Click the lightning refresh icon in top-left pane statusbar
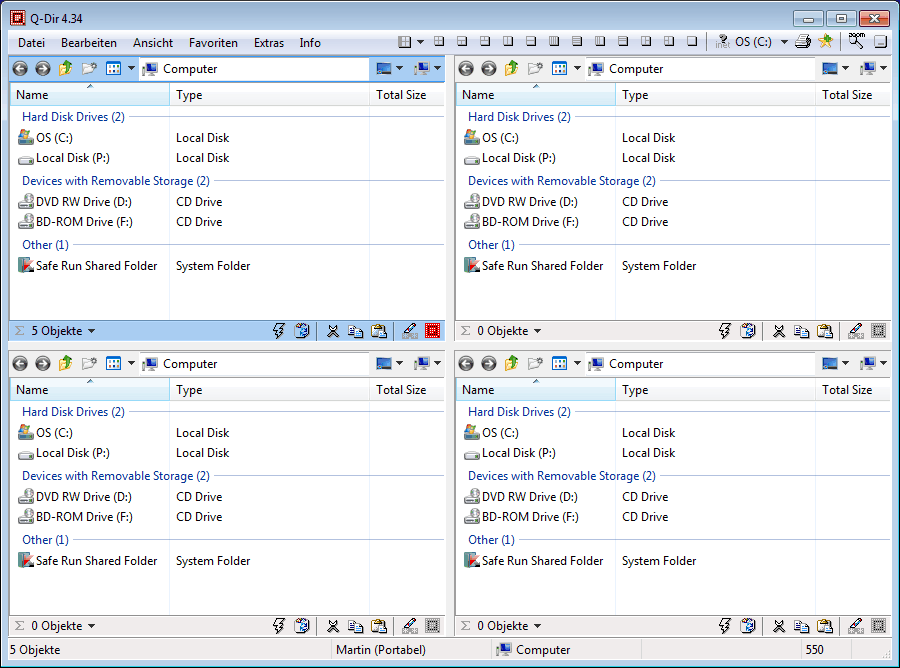This screenshot has height=668, width=900. (279, 330)
